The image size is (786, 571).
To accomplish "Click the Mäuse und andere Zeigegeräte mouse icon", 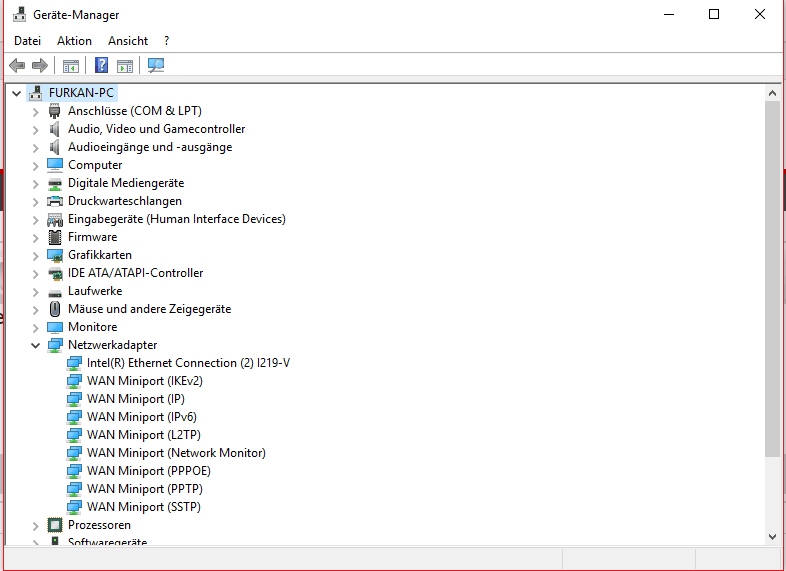I will click(55, 309).
